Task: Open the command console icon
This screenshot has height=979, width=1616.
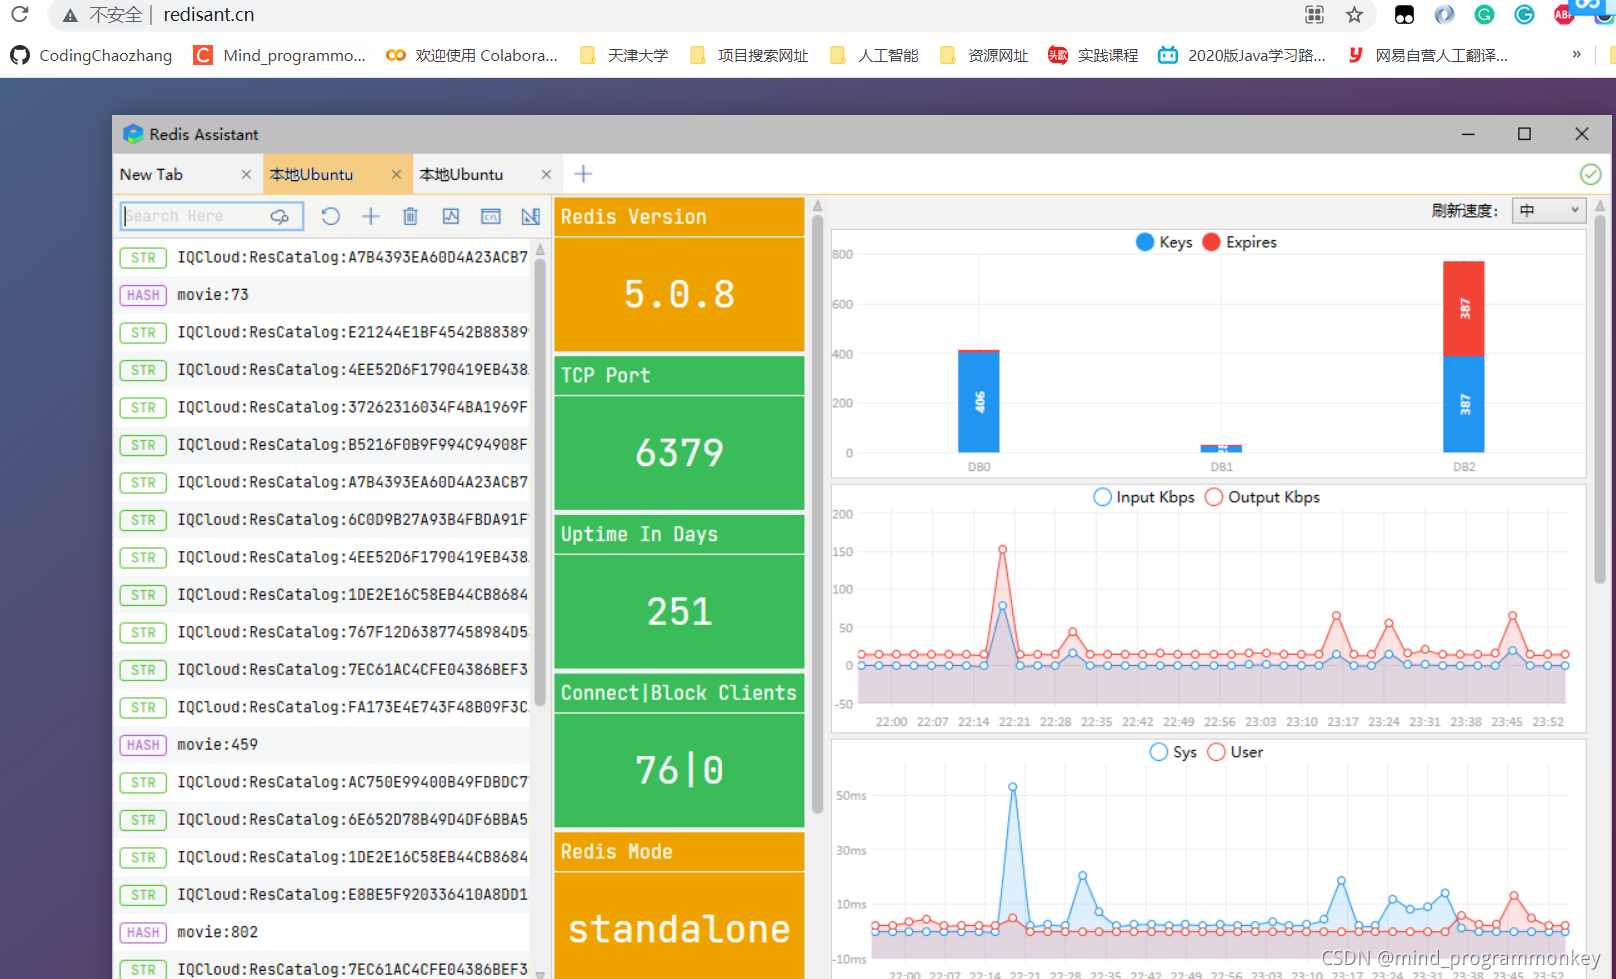Action: tap(491, 216)
